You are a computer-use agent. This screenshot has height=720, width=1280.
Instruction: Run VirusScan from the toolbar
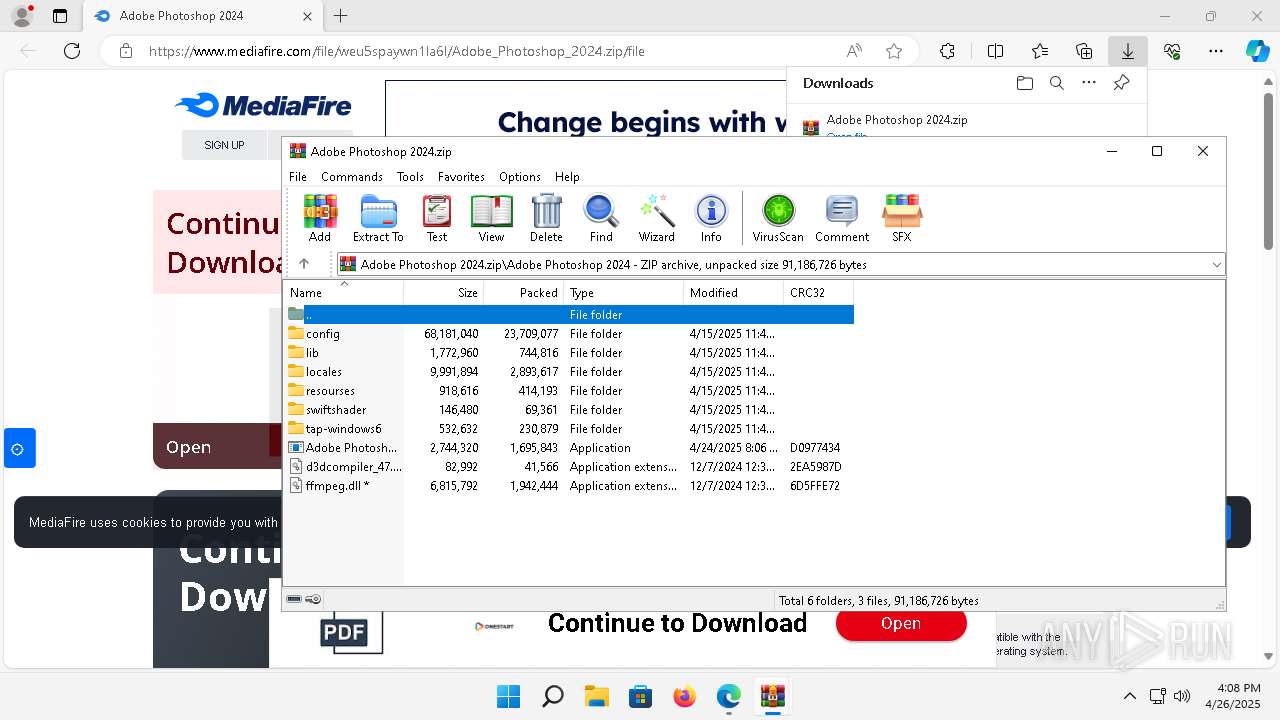(778, 218)
